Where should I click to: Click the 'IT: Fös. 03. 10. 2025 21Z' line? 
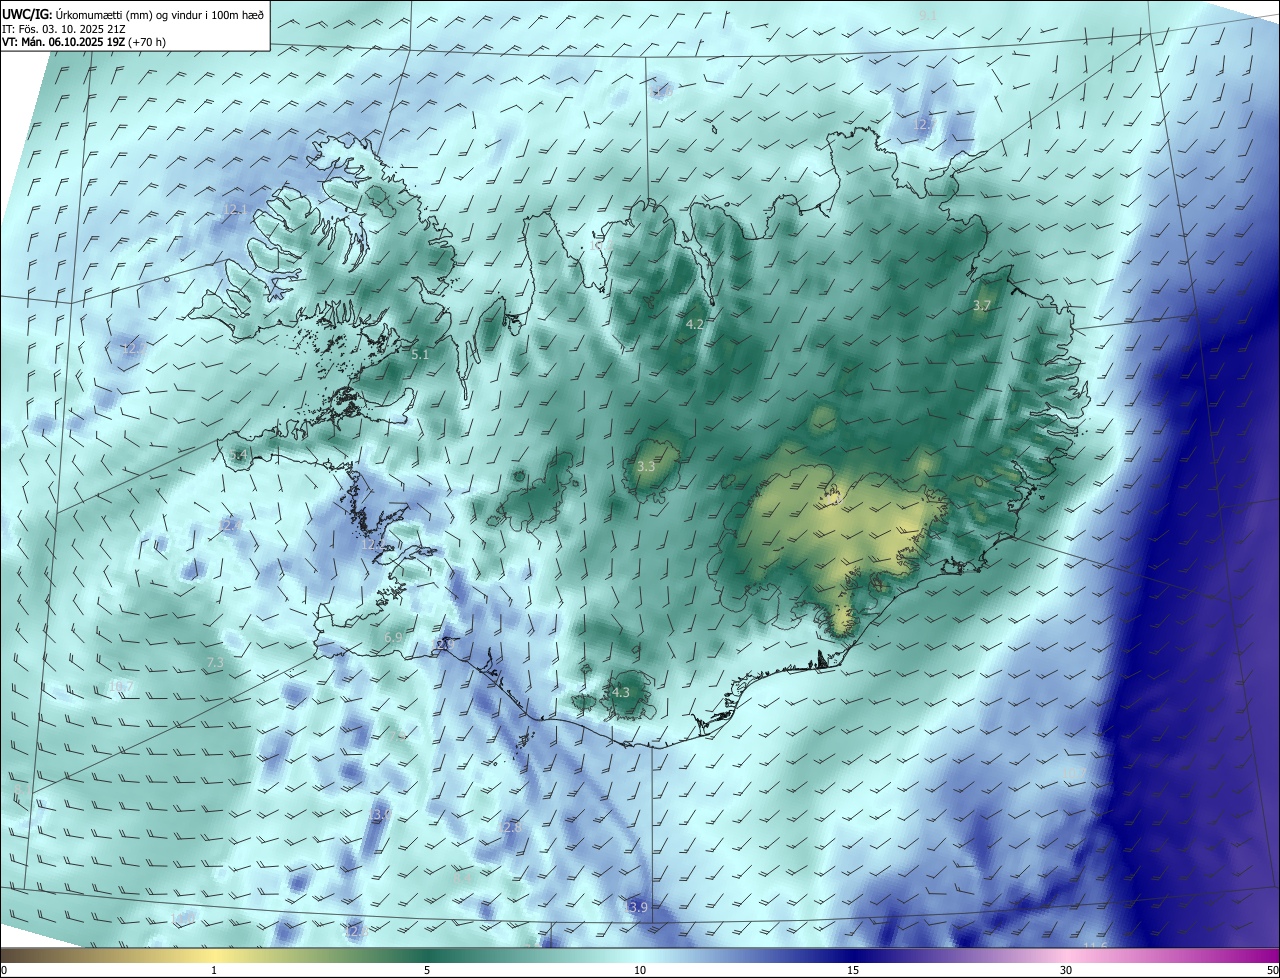tap(64, 28)
